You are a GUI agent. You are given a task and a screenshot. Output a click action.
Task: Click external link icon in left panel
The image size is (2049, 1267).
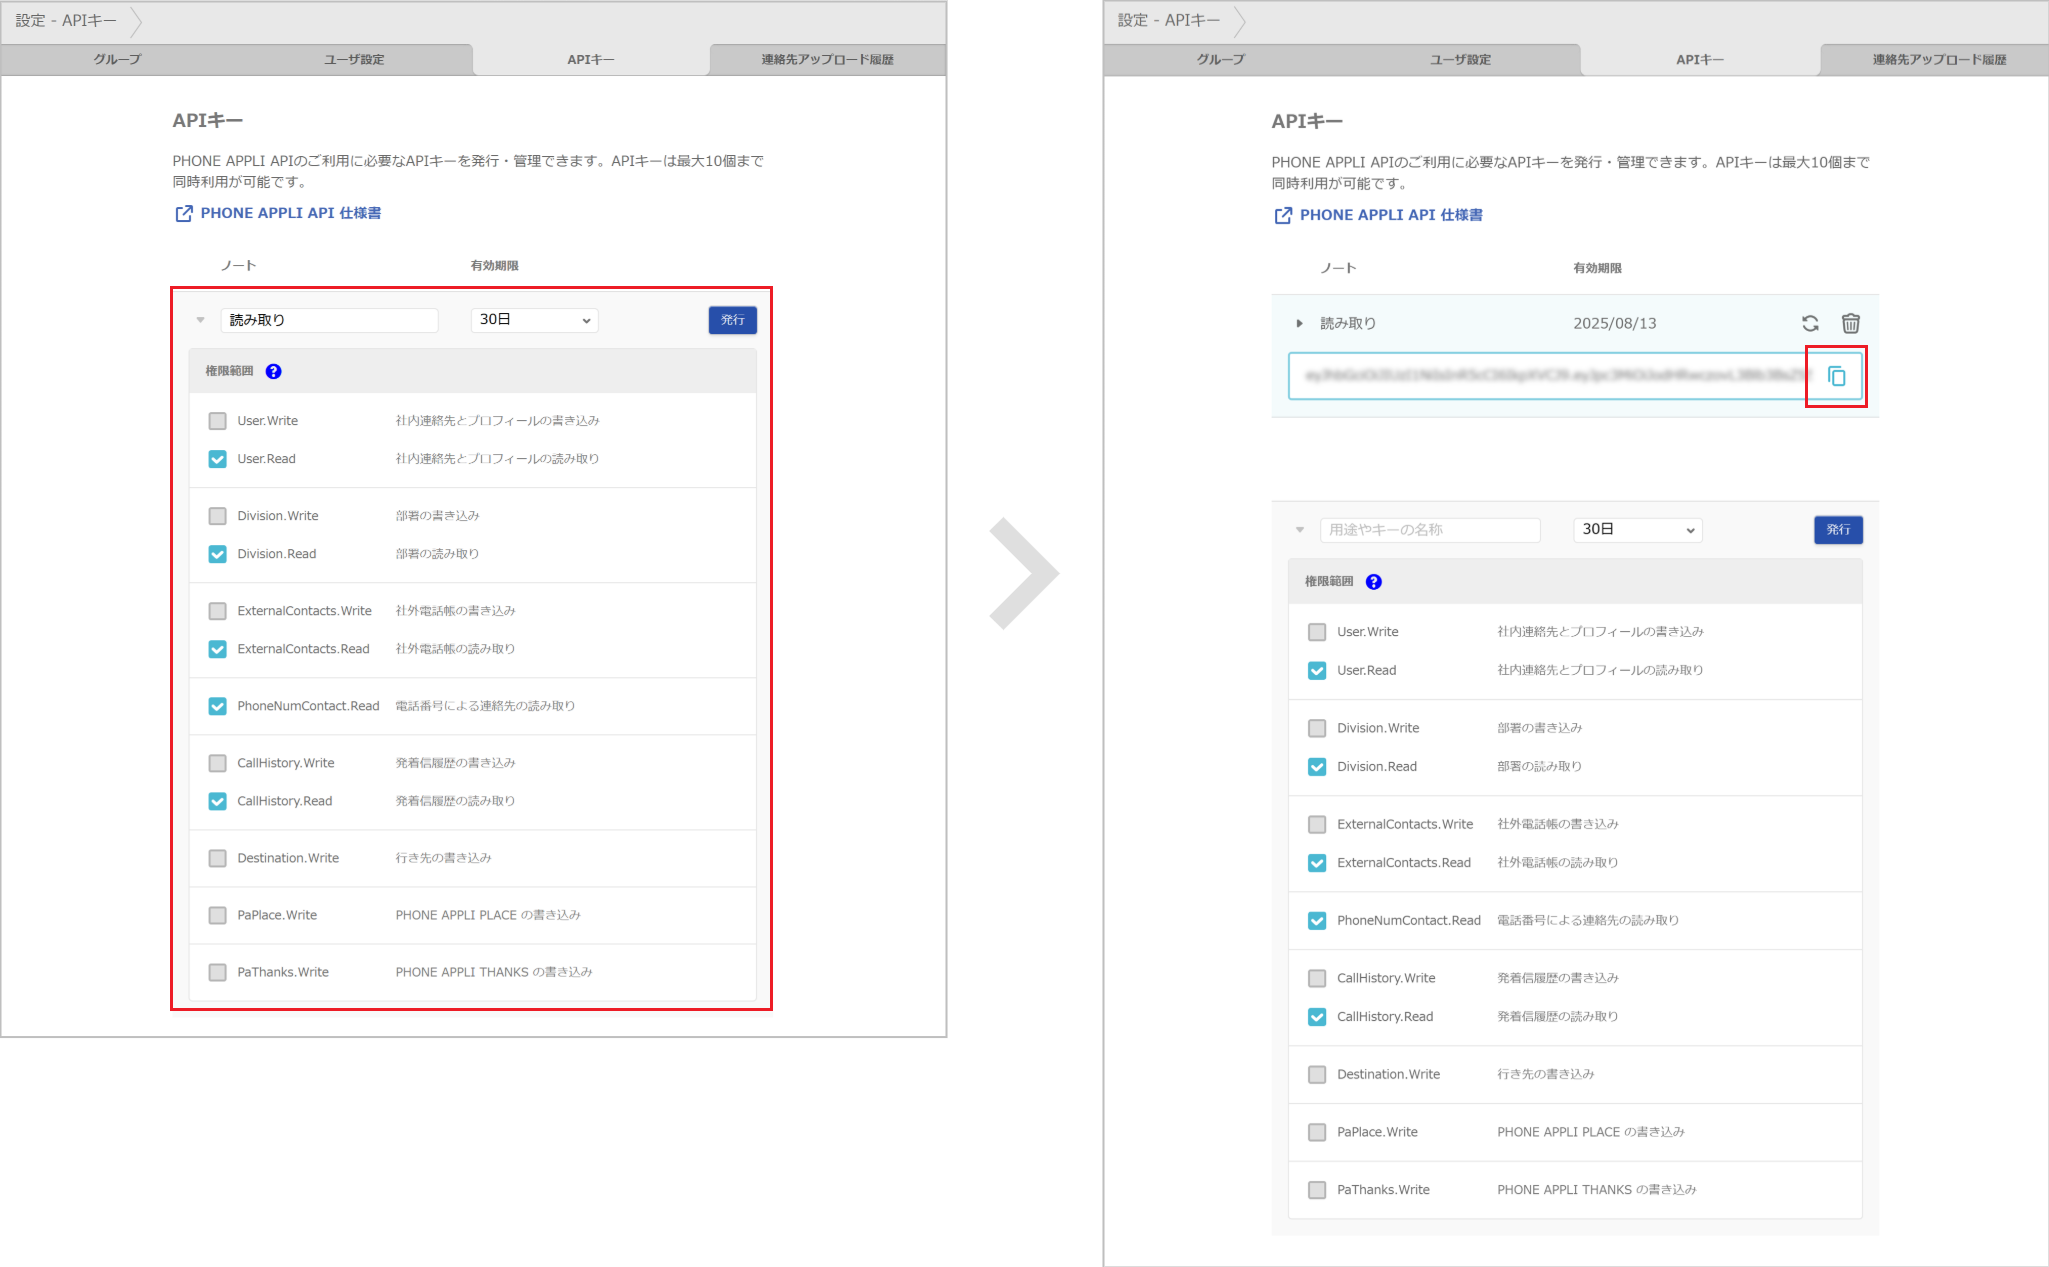[x=184, y=213]
